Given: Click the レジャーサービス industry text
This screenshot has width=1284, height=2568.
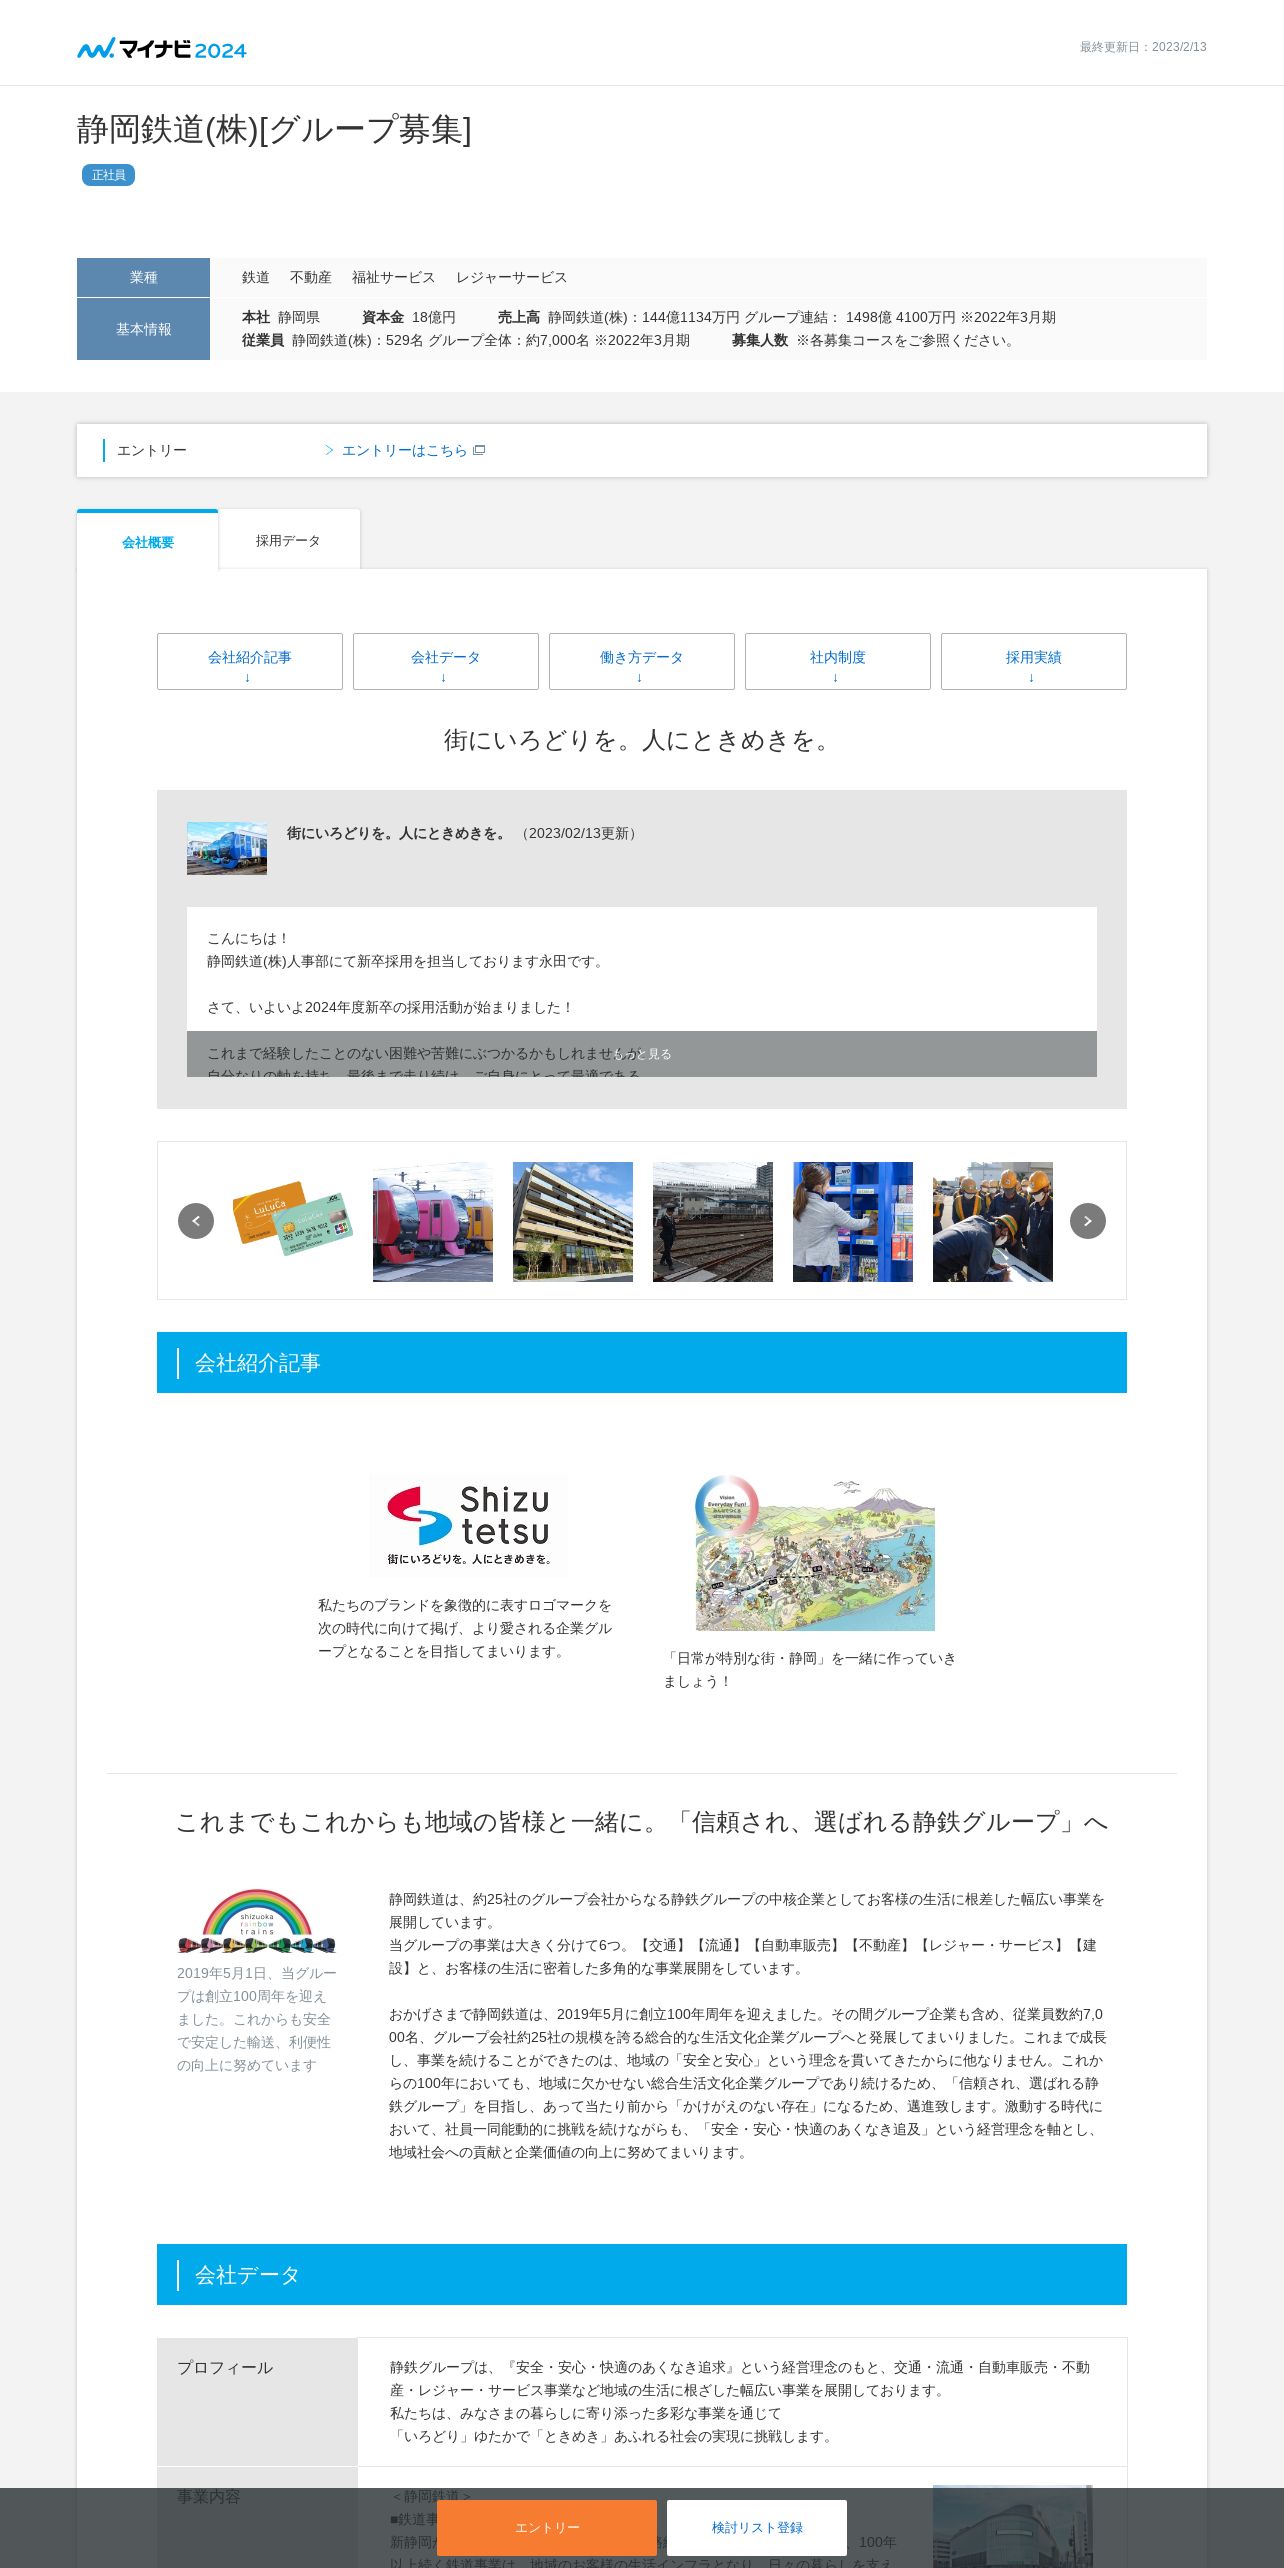Looking at the screenshot, I should click(511, 278).
